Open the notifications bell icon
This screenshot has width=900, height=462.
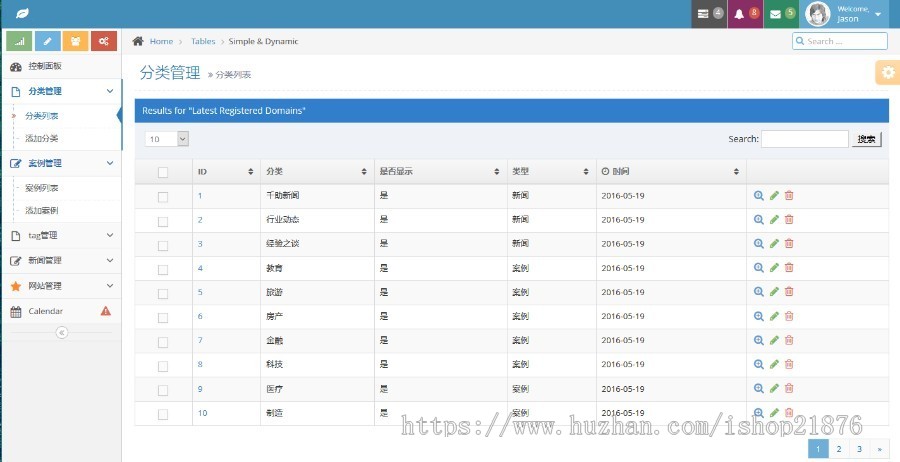746,14
